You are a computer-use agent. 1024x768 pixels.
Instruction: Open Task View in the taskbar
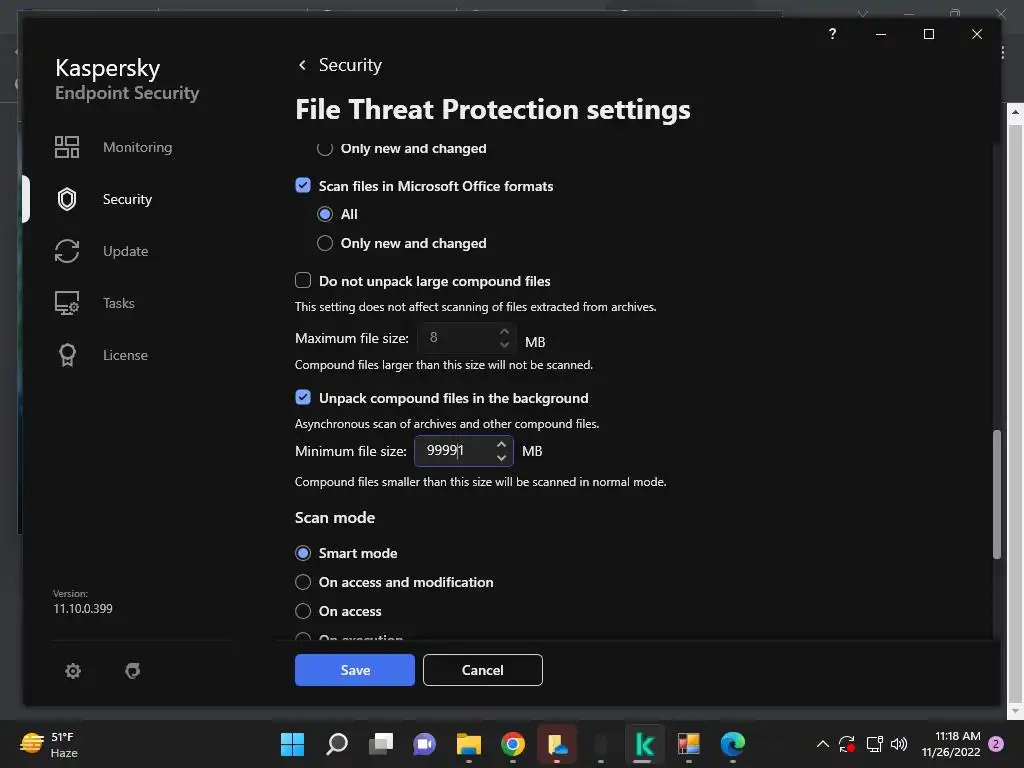point(381,744)
